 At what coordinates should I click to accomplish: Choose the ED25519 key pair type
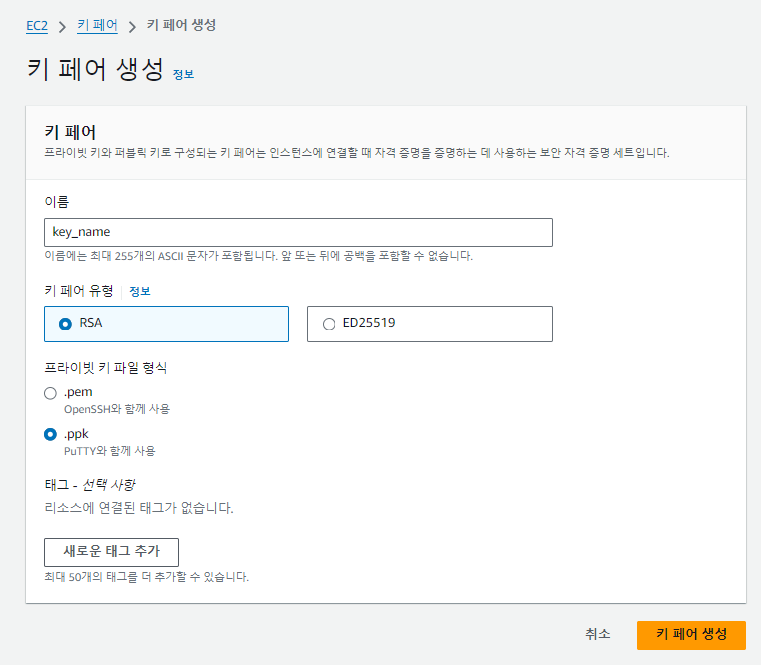click(329, 324)
